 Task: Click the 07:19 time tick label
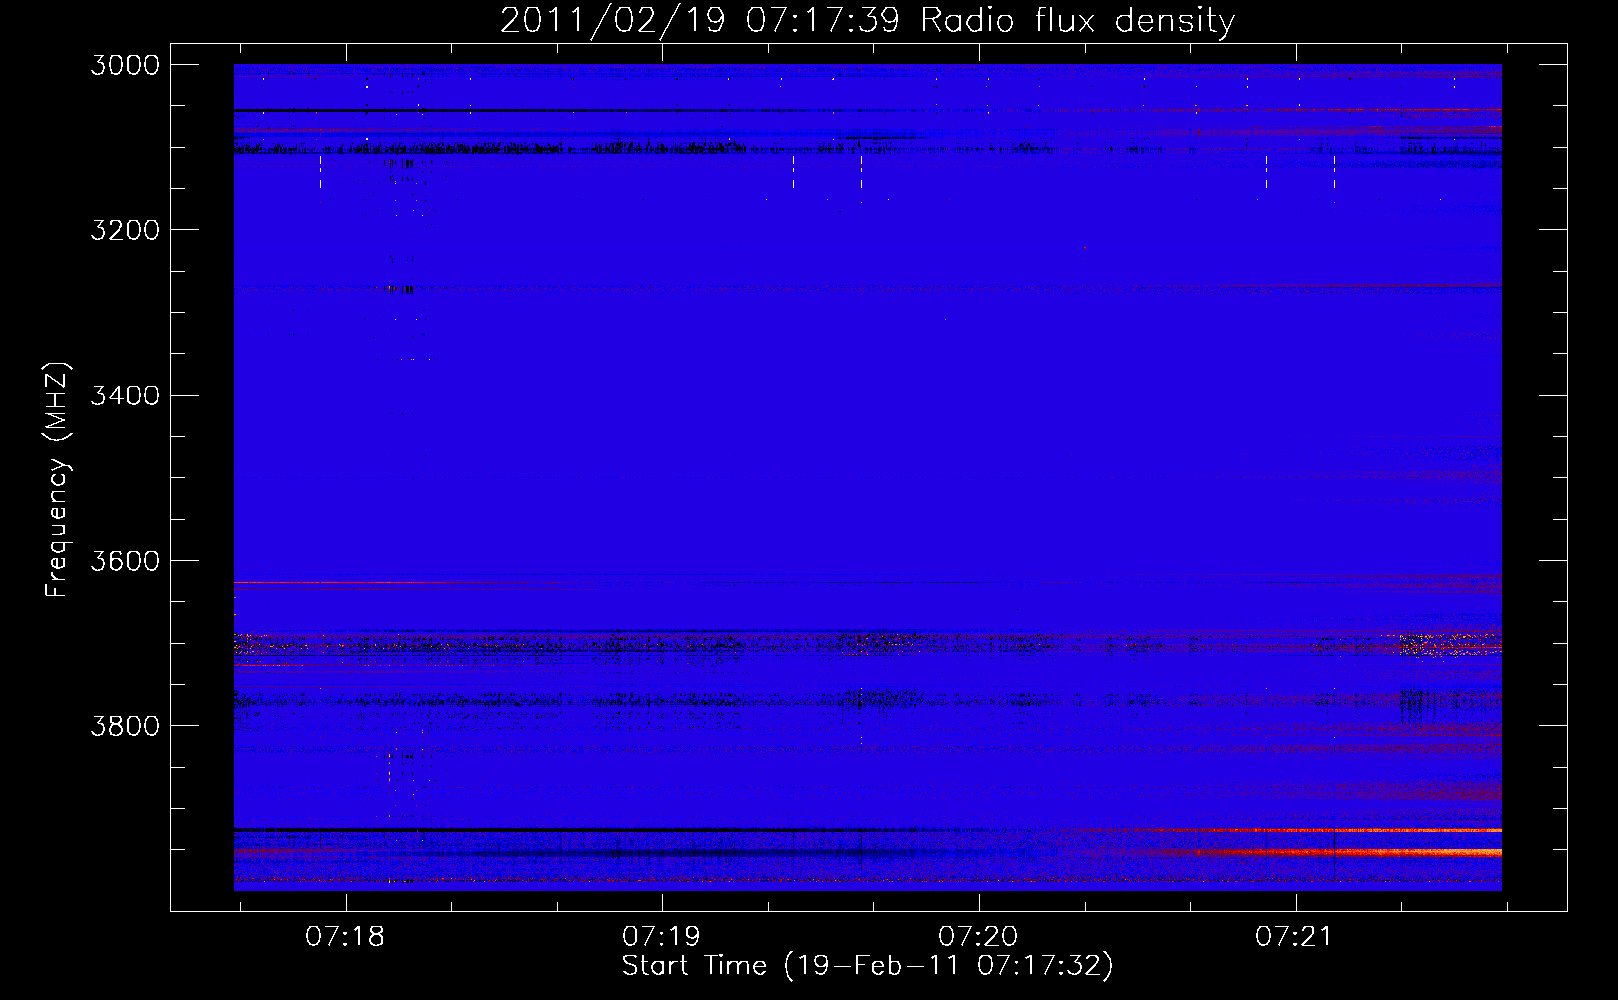[661, 937]
